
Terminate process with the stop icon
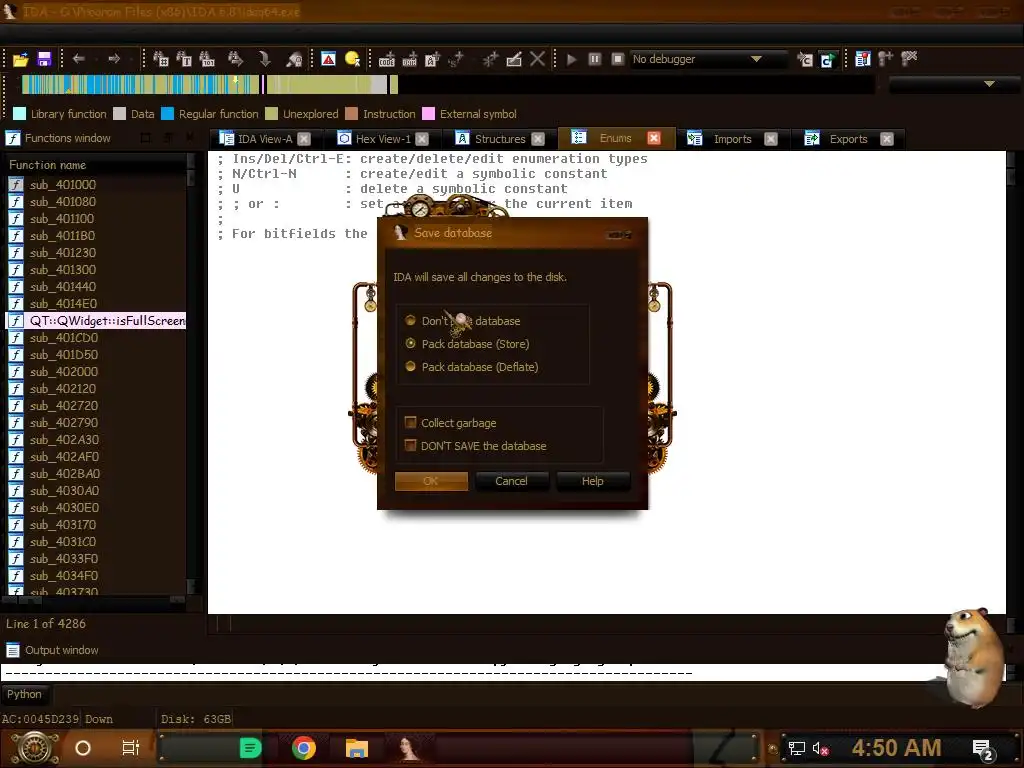pyautogui.click(x=618, y=59)
